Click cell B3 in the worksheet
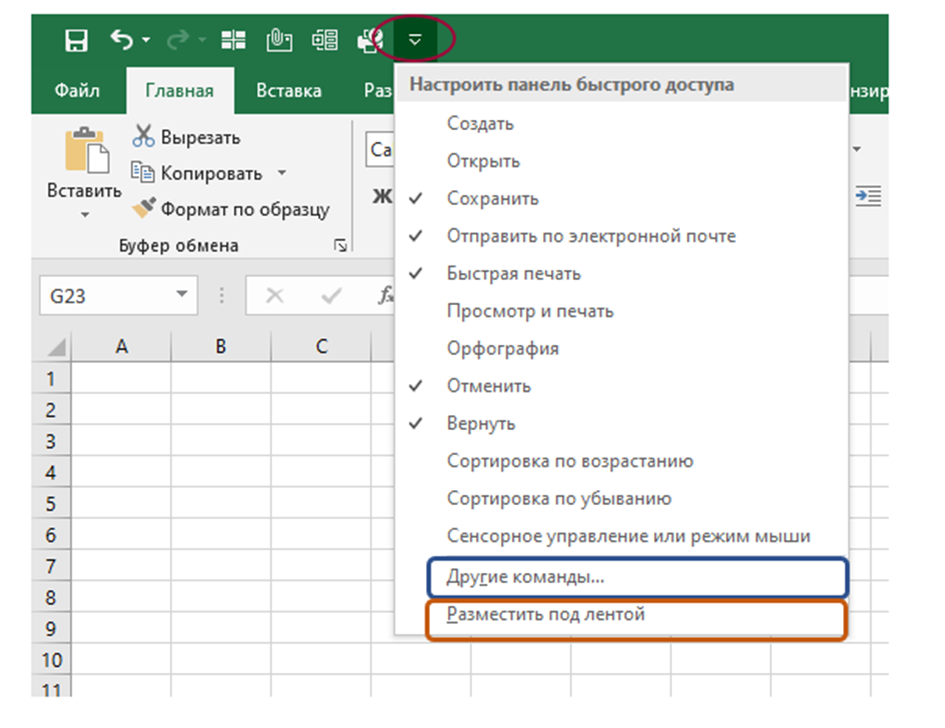This screenshot has height=728, width=945. tap(221, 441)
